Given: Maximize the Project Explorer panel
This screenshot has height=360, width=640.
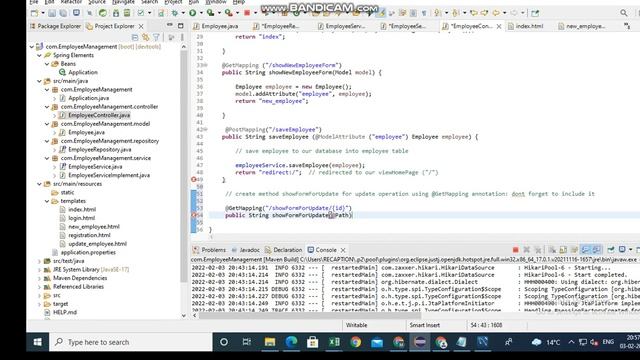Looking at the screenshot, I should coord(180,26).
